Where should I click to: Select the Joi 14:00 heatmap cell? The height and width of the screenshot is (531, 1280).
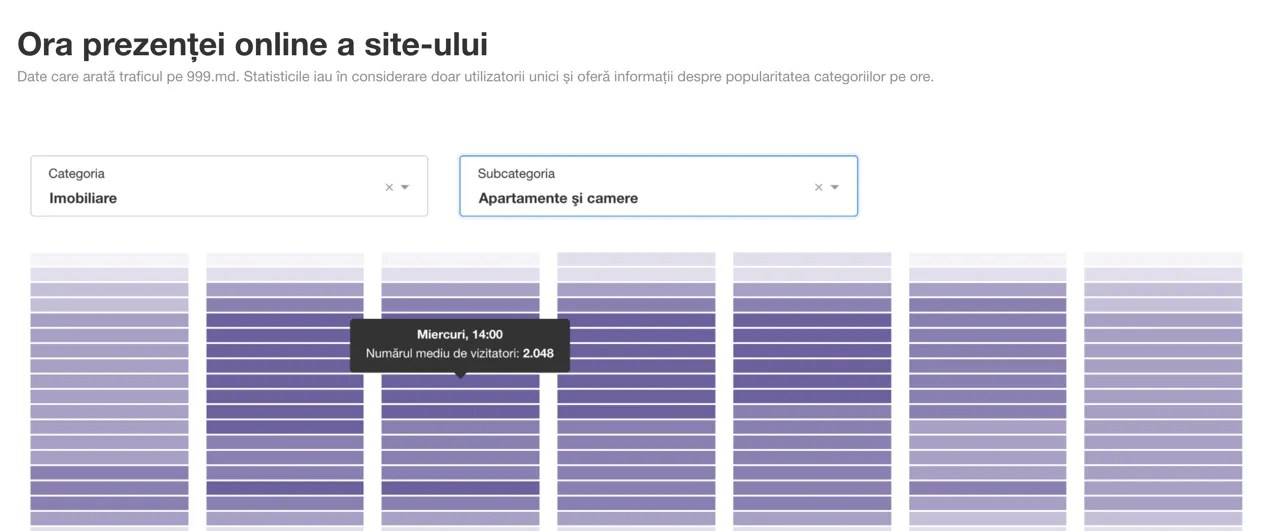pyautogui.click(x=636, y=381)
